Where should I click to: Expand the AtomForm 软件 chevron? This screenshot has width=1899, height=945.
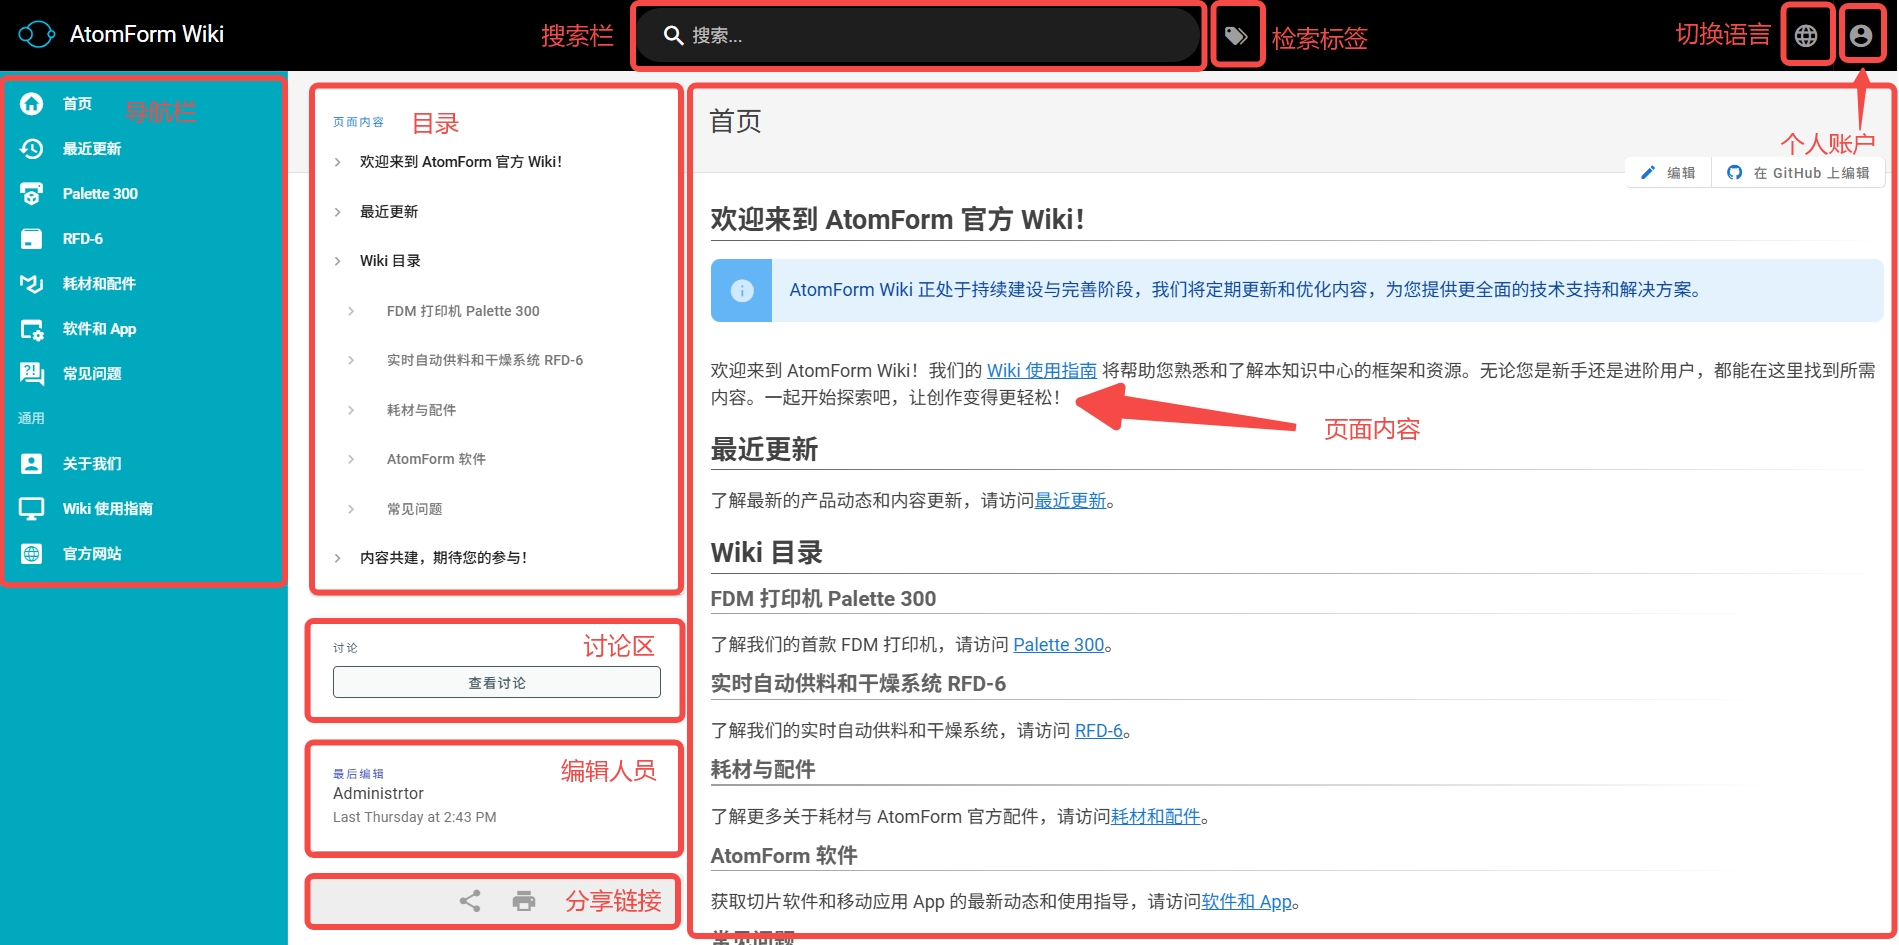(x=351, y=459)
